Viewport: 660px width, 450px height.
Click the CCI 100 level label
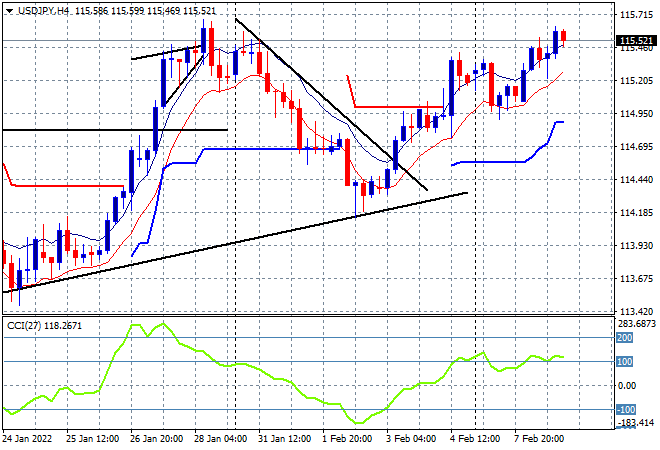[x=625, y=362]
